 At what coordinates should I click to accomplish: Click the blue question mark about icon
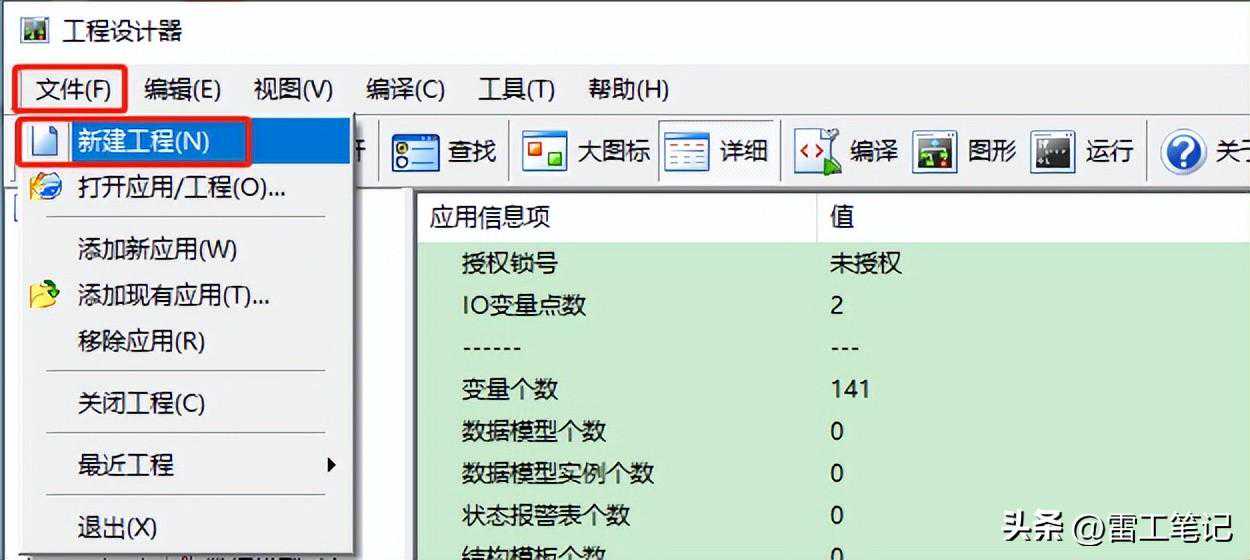click(x=1182, y=153)
